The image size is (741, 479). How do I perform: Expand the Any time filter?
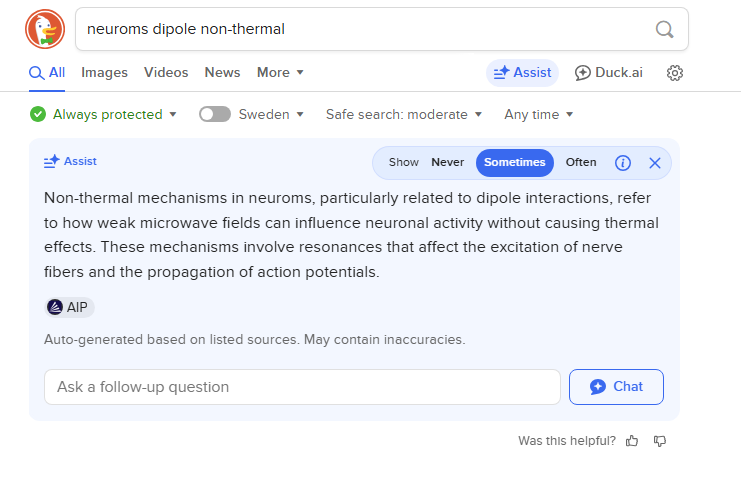pyautogui.click(x=538, y=114)
